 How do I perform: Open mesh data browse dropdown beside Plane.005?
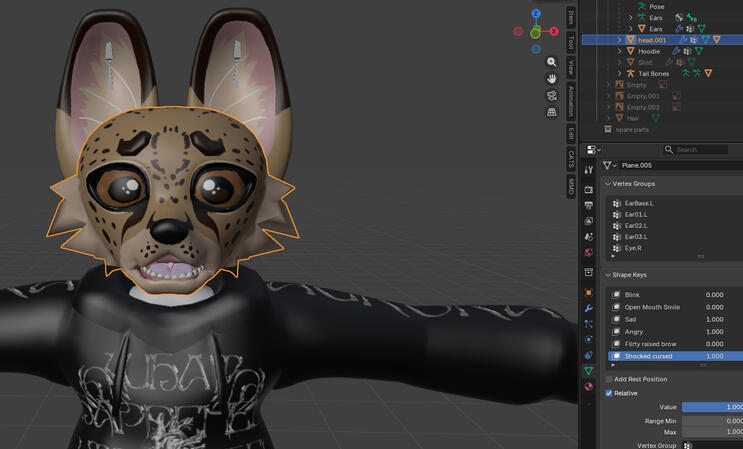[609, 165]
